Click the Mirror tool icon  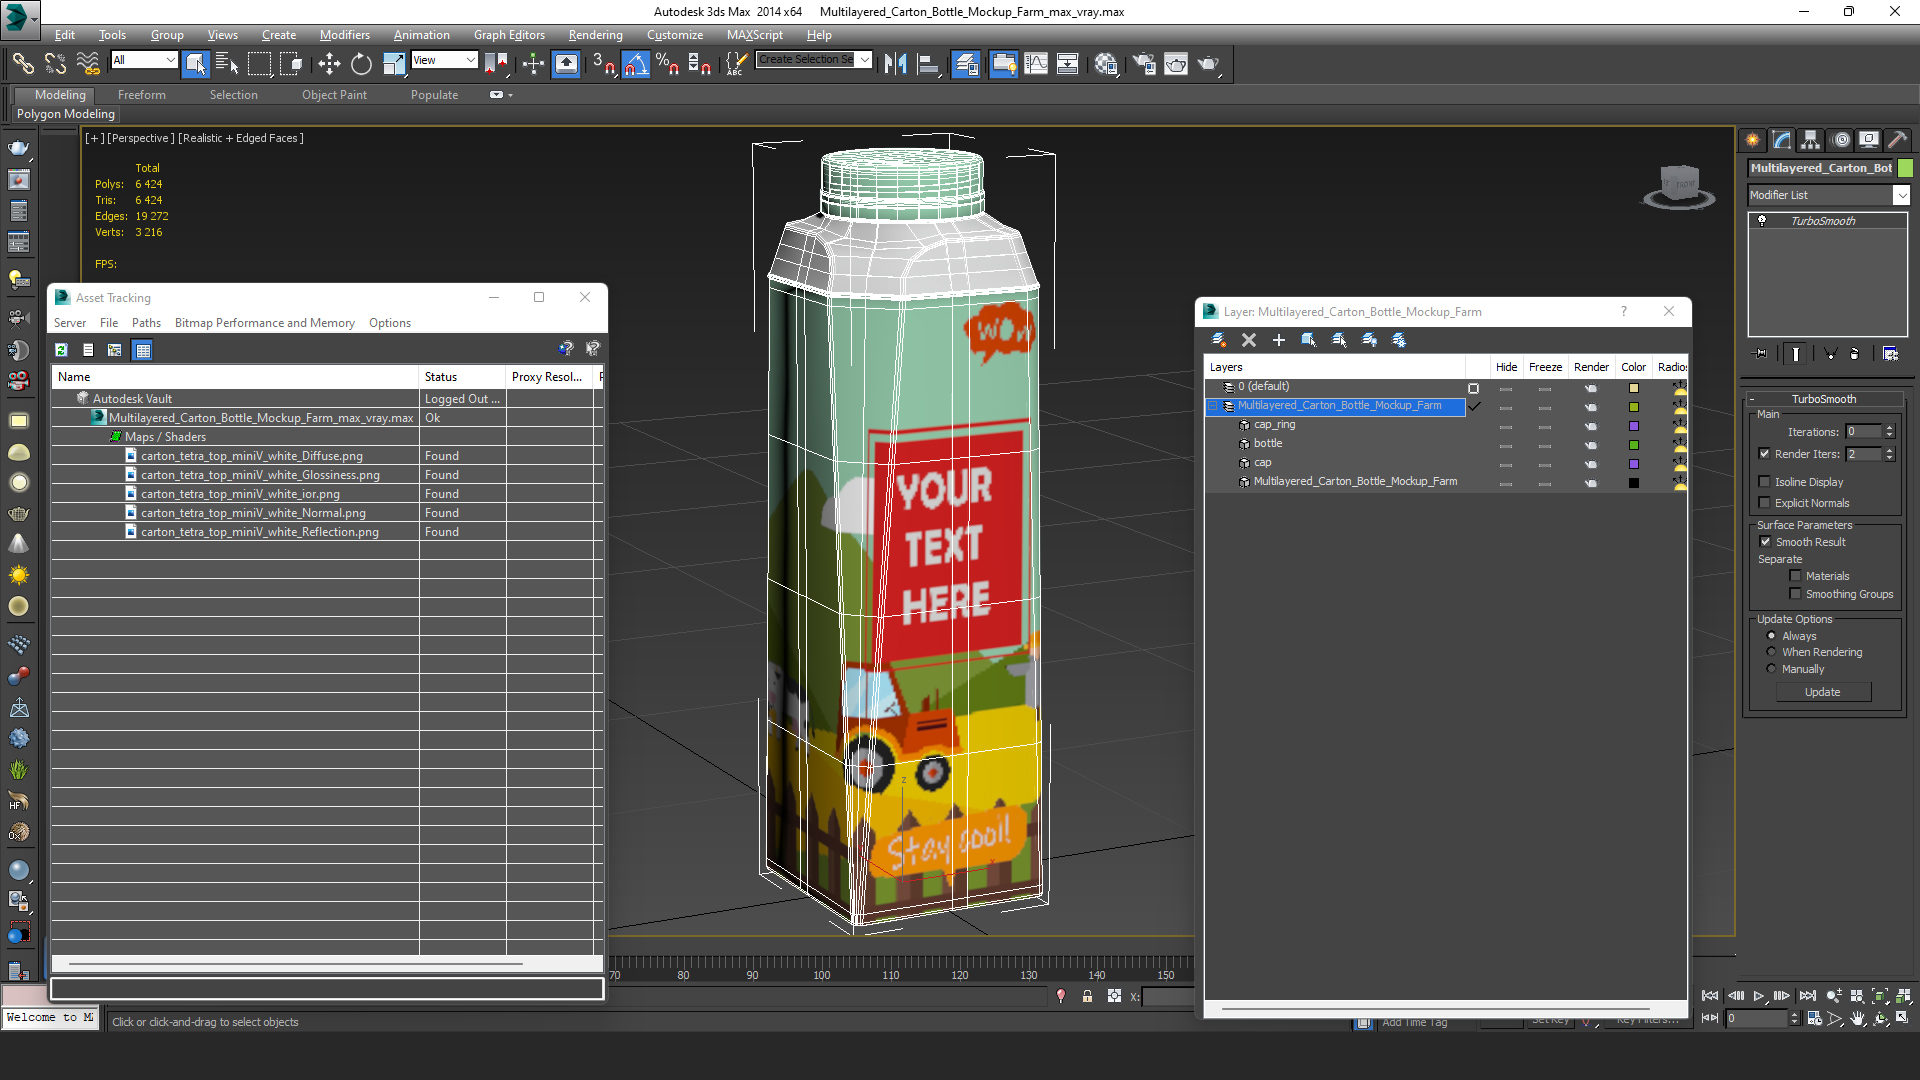point(895,64)
